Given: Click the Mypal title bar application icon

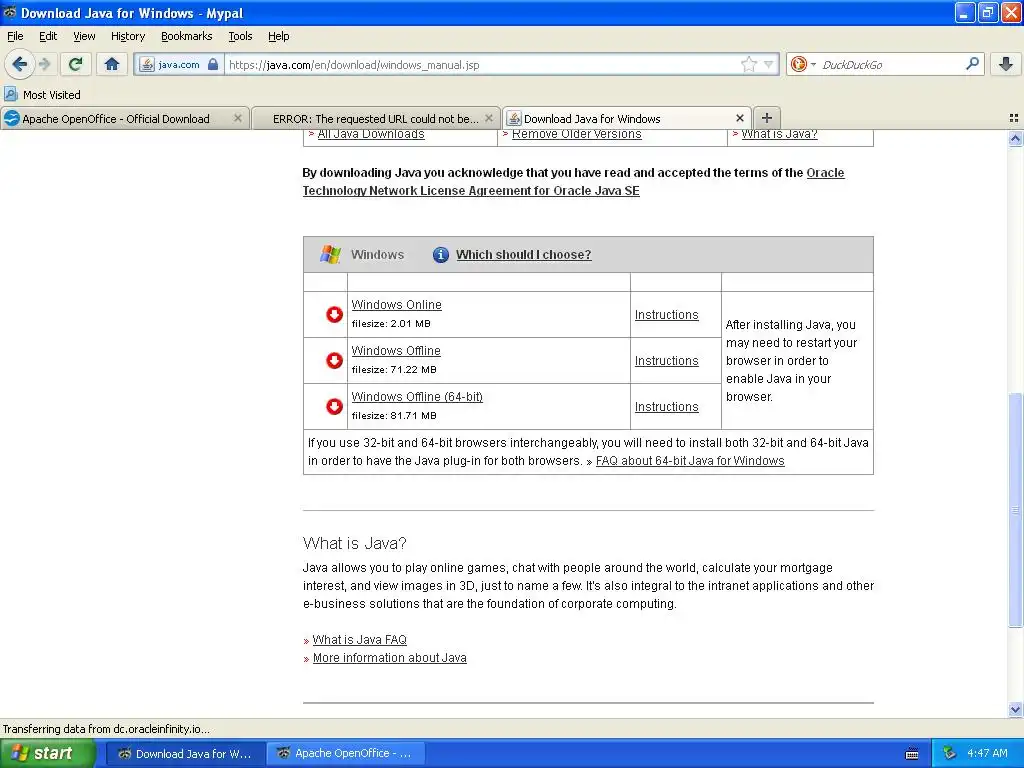Looking at the screenshot, I should tap(10, 12).
